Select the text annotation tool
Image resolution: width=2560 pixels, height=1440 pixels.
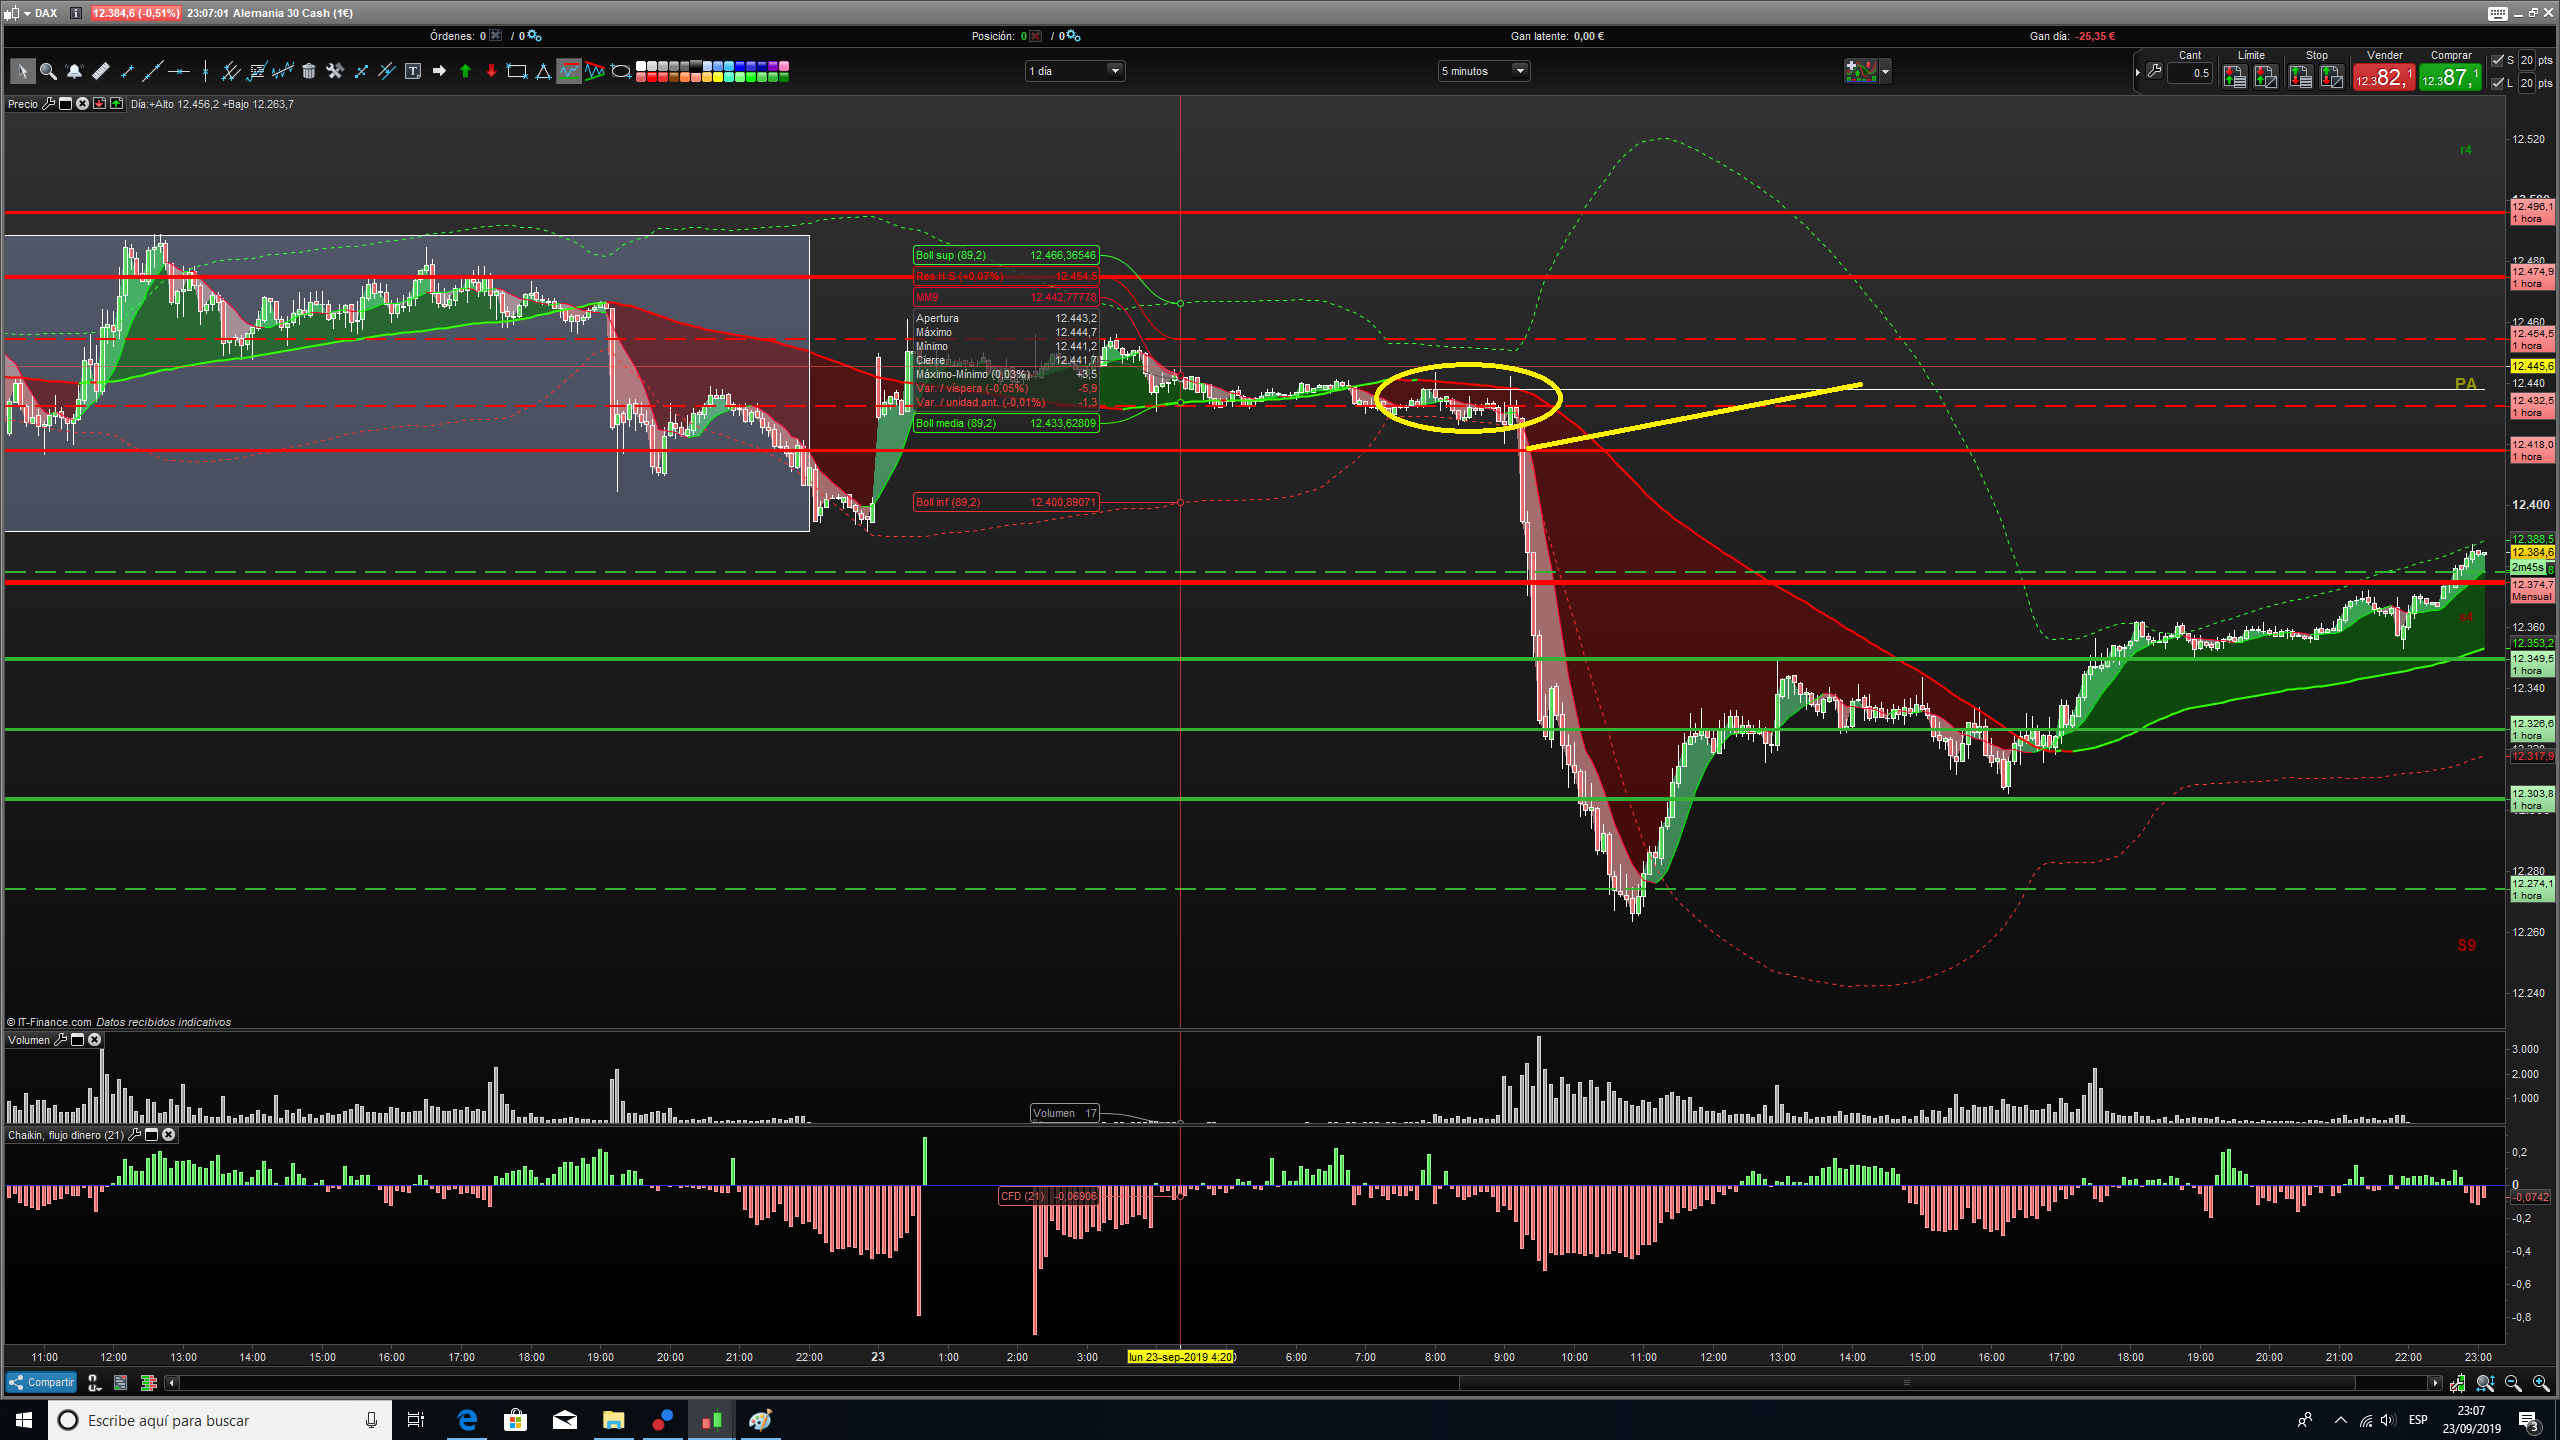413,71
